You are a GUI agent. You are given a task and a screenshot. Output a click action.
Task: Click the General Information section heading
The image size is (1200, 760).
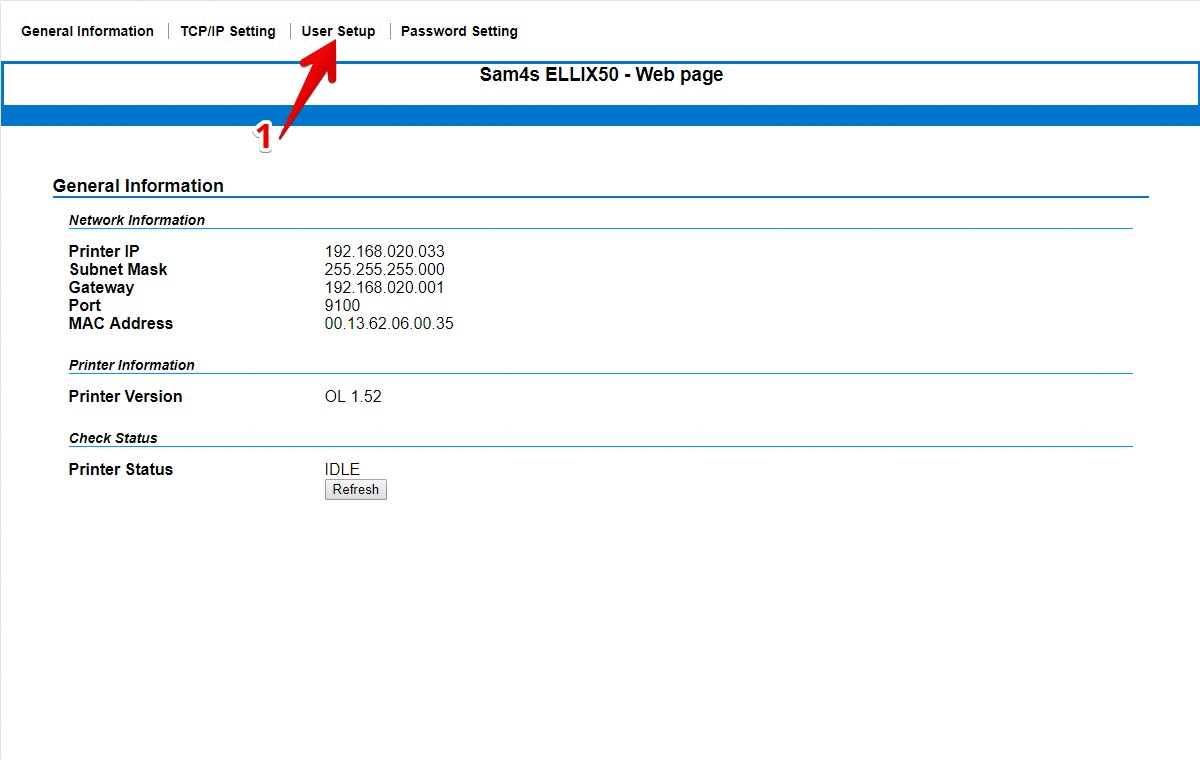(138, 186)
